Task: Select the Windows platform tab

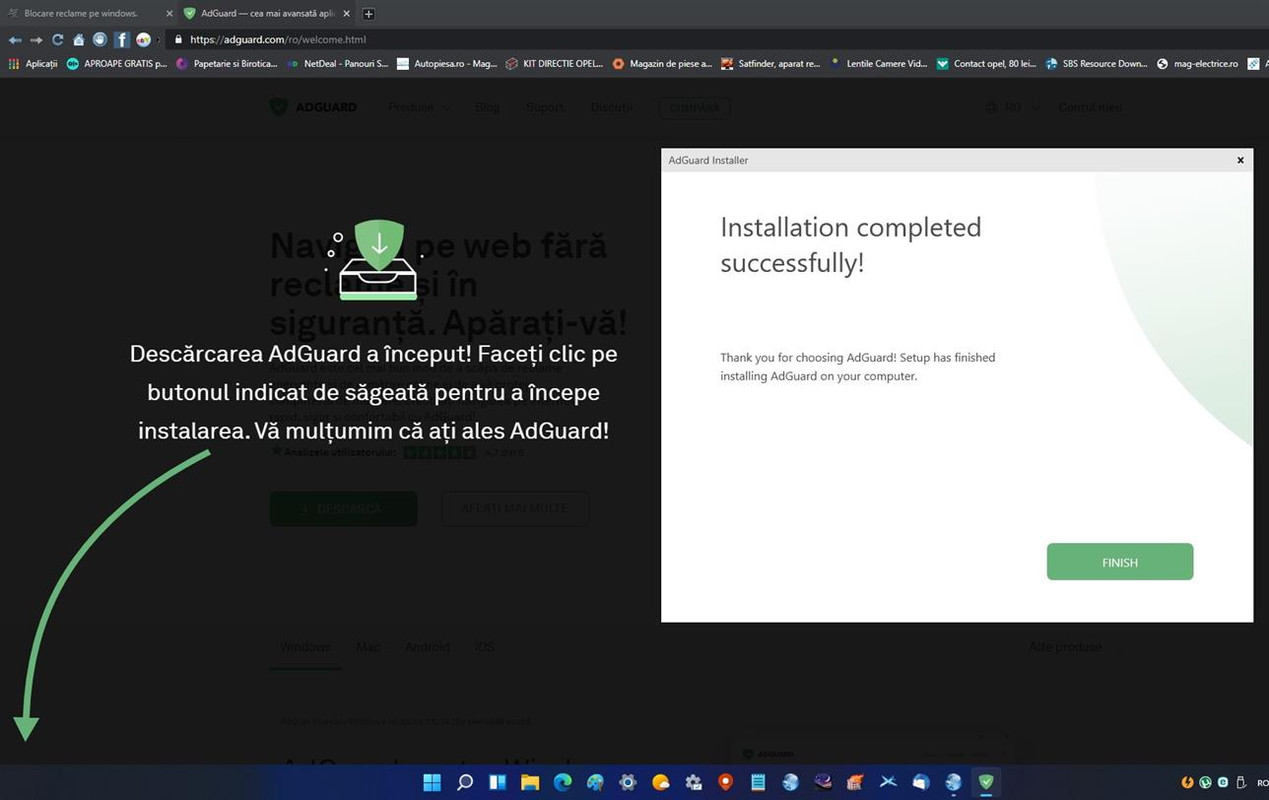Action: [305, 647]
